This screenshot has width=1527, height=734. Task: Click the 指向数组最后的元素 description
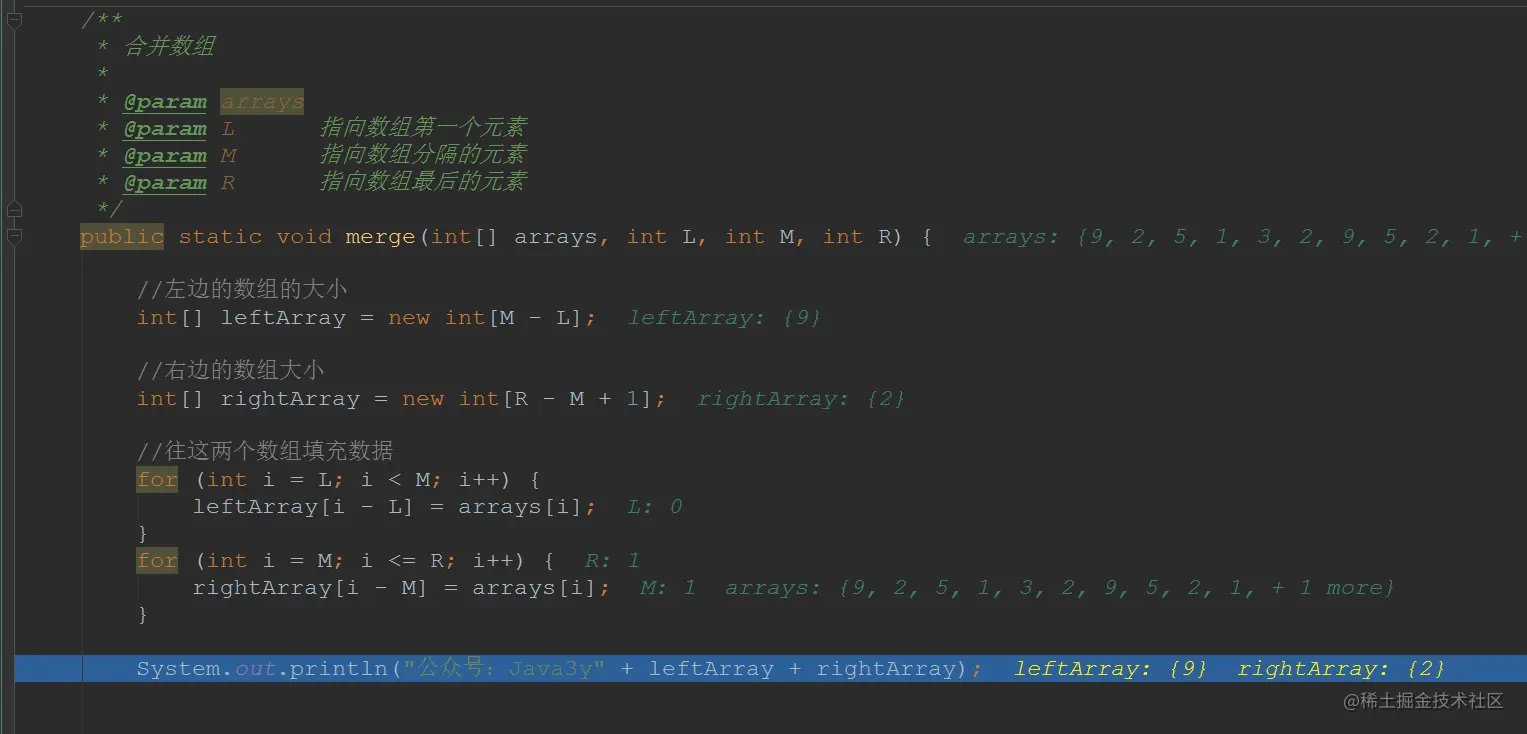pos(423,181)
